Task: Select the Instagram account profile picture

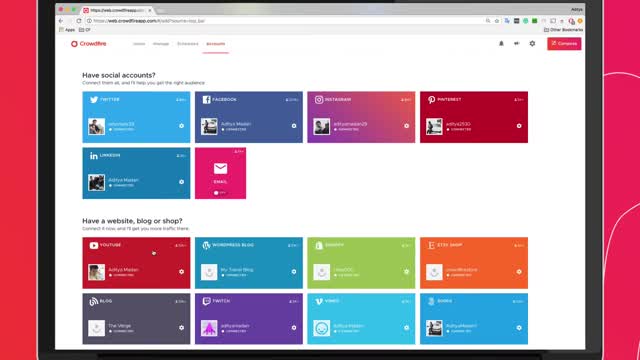Action: click(x=322, y=127)
